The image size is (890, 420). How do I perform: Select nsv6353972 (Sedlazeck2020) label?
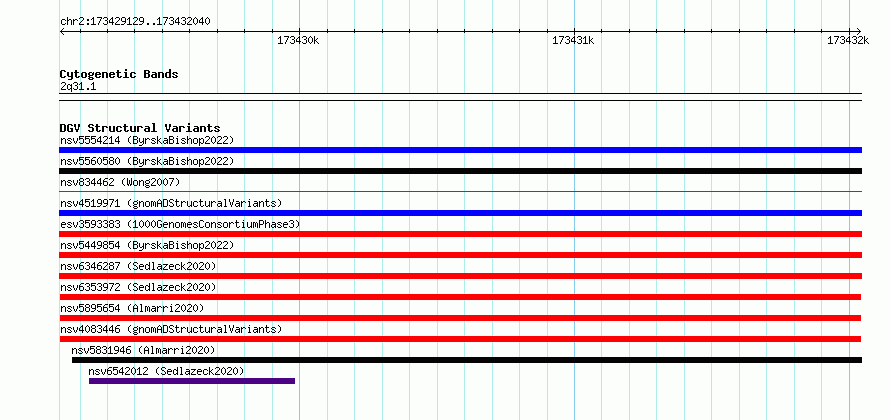(138, 287)
